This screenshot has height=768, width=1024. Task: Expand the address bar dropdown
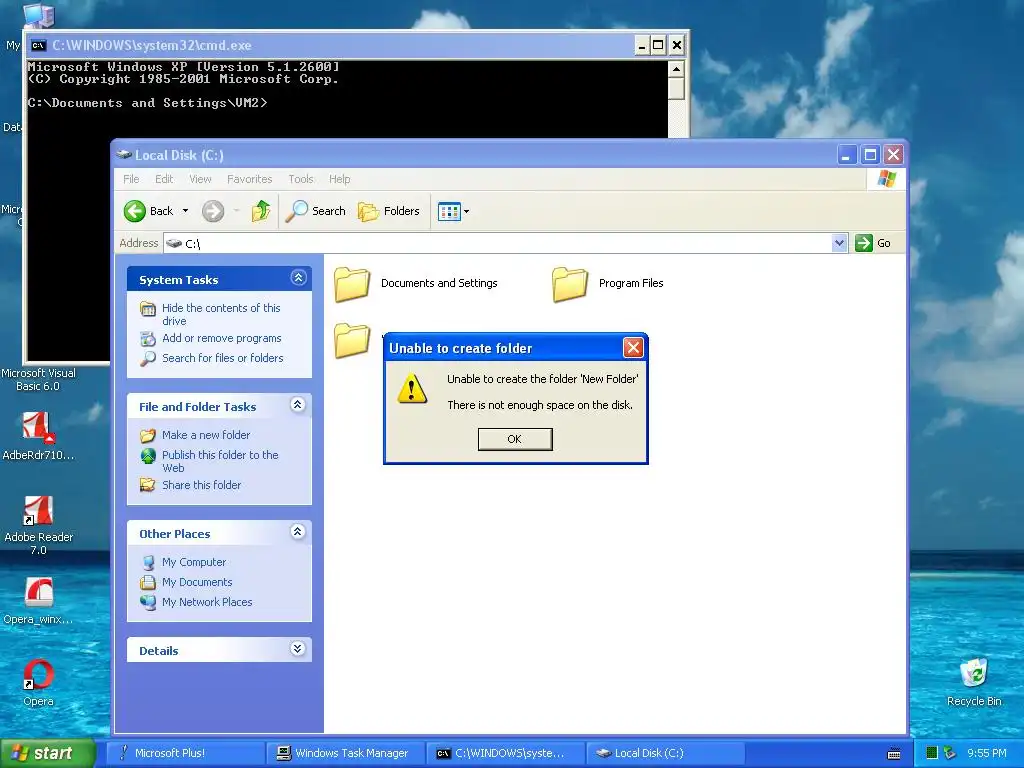pyautogui.click(x=840, y=243)
